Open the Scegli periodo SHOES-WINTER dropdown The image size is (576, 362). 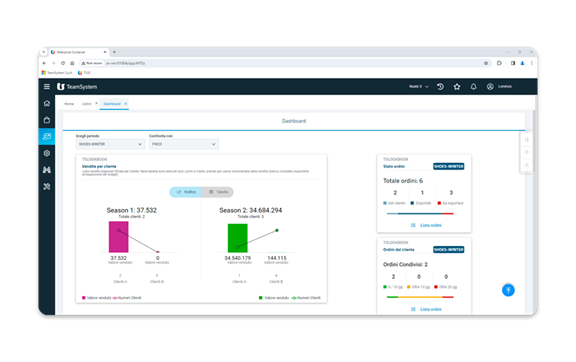tap(110, 144)
